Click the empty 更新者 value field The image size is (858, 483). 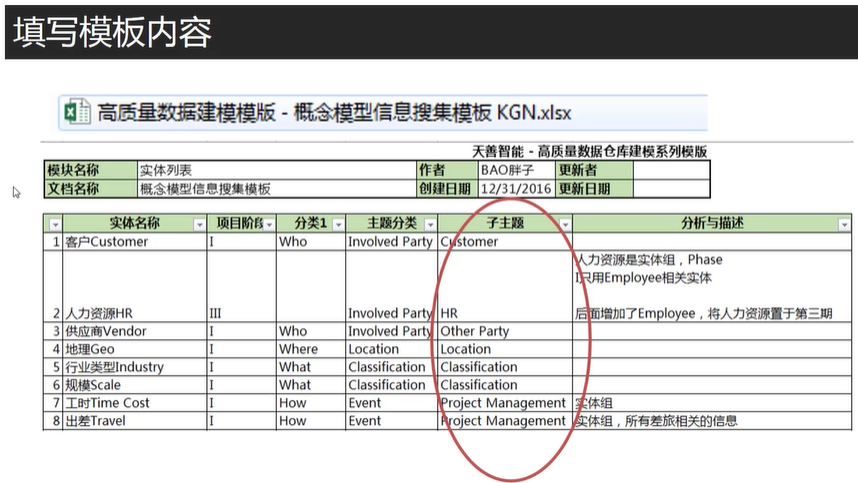(x=671, y=170)
